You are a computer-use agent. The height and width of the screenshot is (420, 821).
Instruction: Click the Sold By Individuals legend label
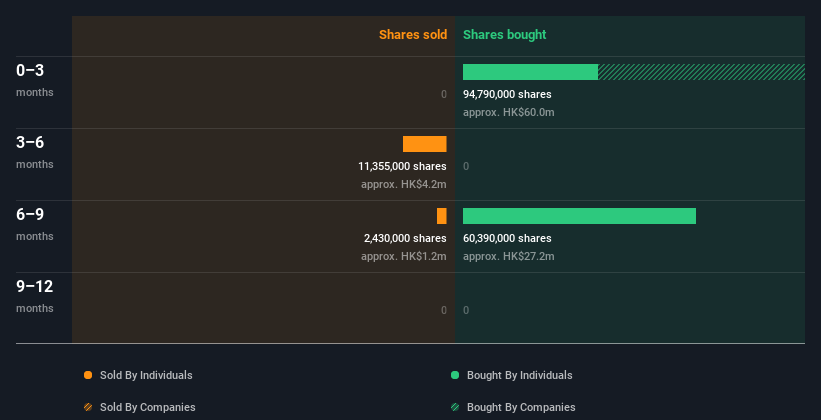coord(146,375)
